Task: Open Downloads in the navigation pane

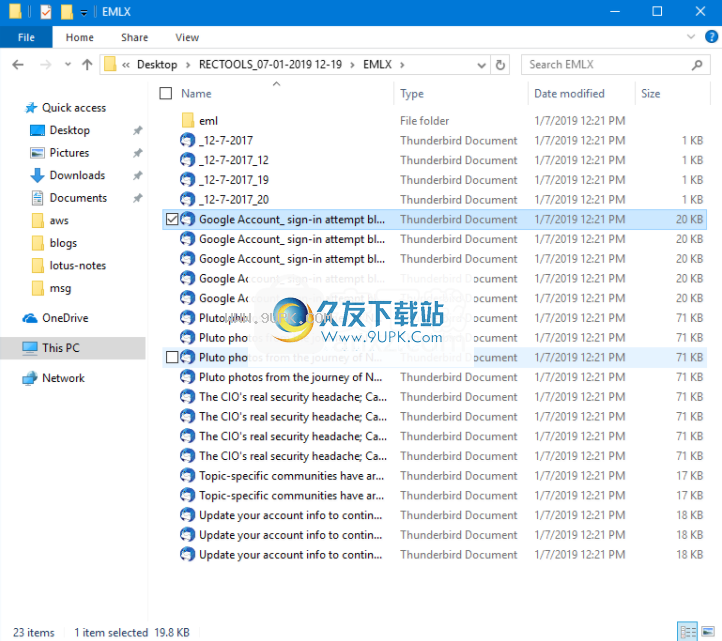Action: [77, 175]
